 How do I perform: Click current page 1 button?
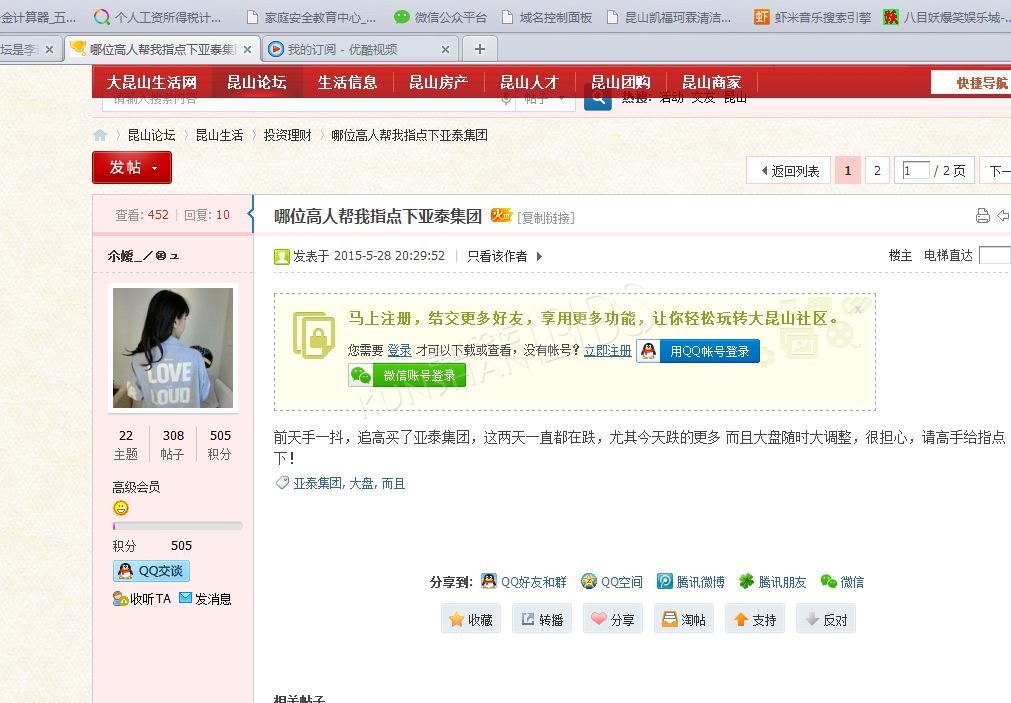point(848,171)
